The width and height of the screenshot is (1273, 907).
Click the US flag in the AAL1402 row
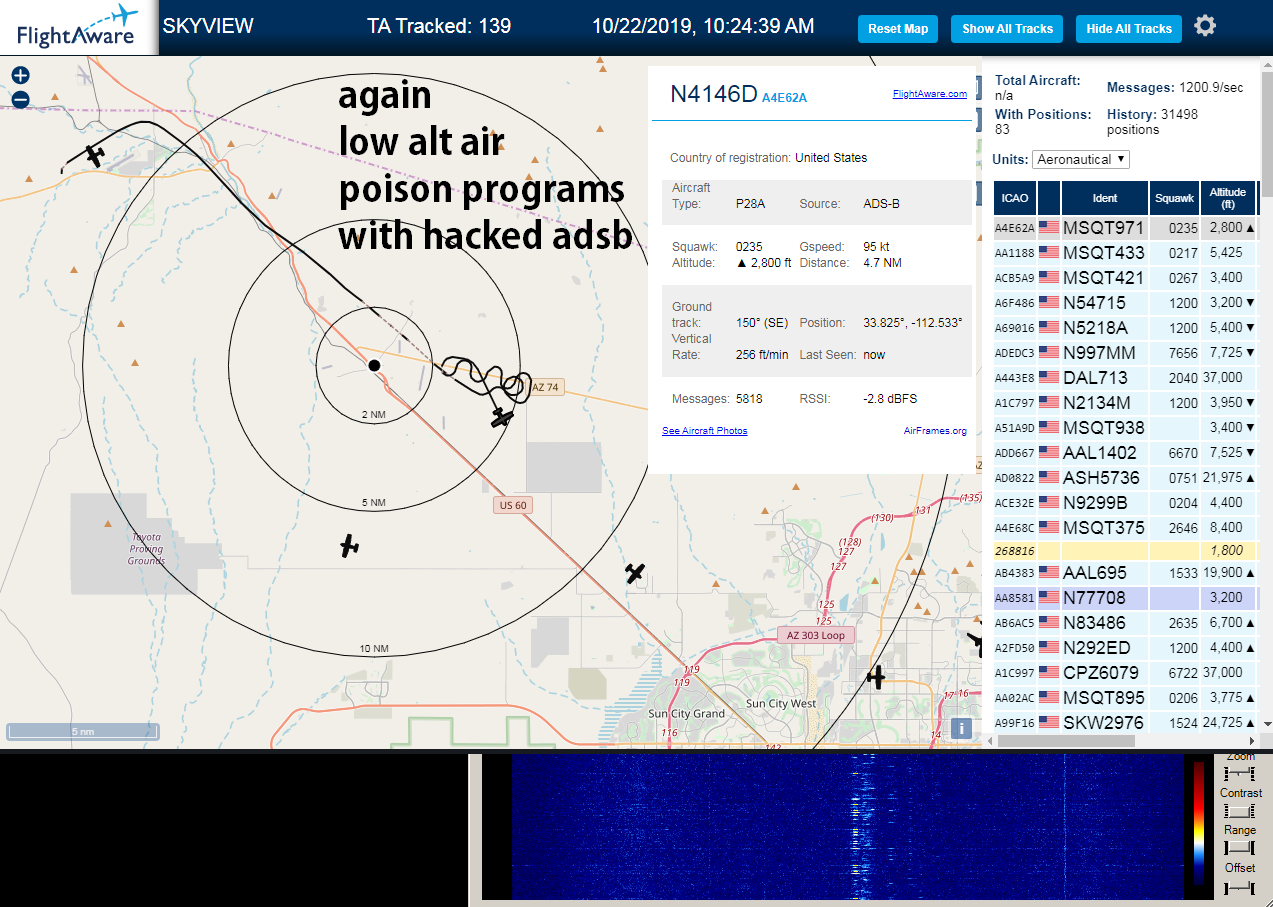pos(1049,453)
